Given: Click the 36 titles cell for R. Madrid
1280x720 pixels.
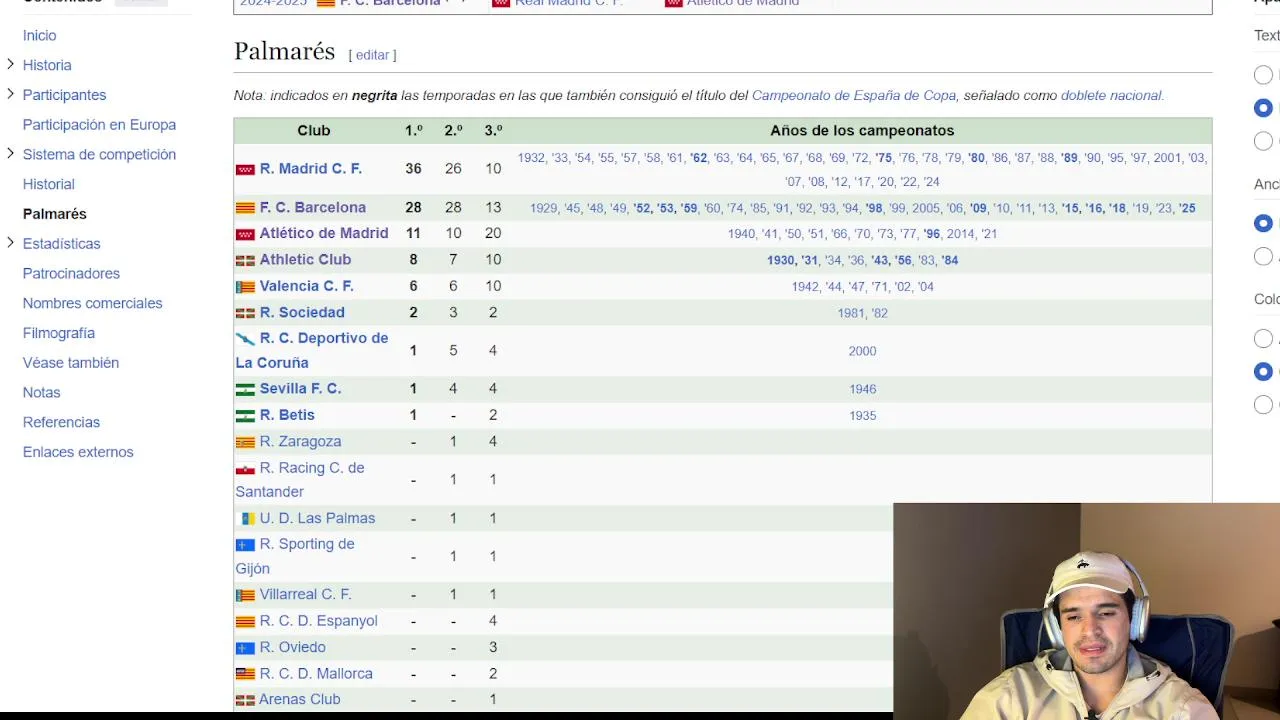Looking at the screenshot, I should pyautogui.click(x=413, y=169).
